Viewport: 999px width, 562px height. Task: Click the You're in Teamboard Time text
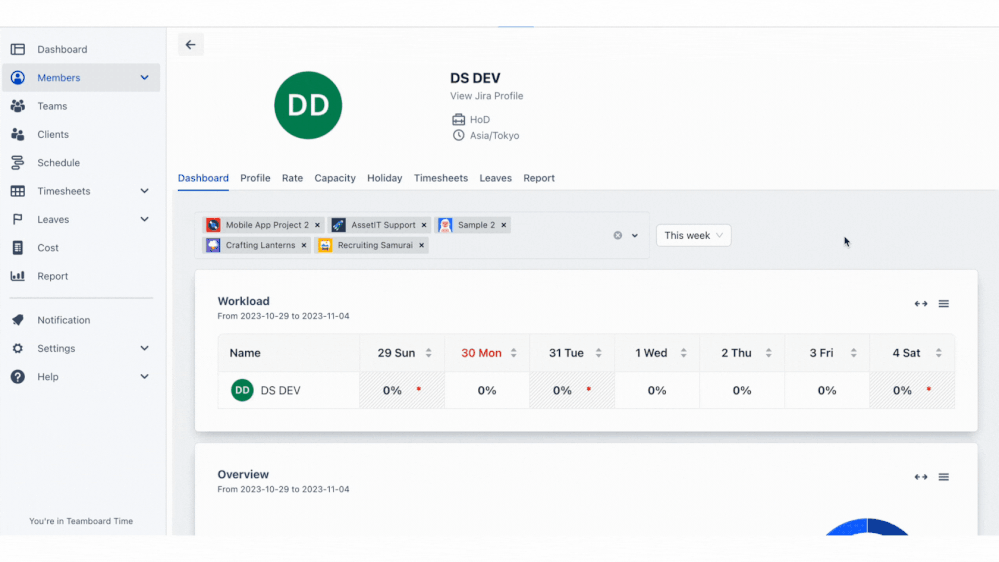click(x=81, y=521)
